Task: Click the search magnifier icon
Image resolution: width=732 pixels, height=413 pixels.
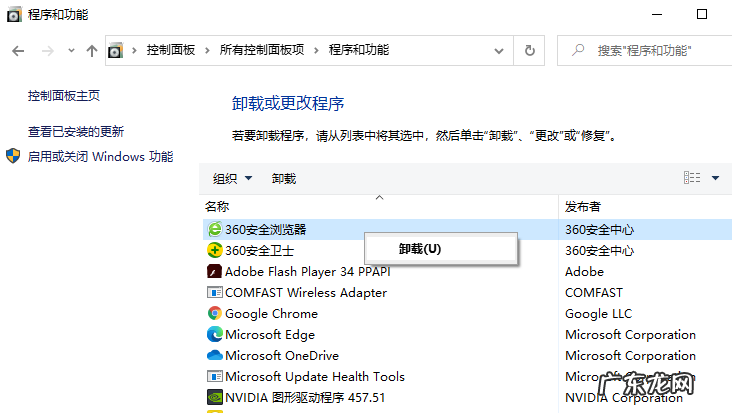Action: click(578, 49)
